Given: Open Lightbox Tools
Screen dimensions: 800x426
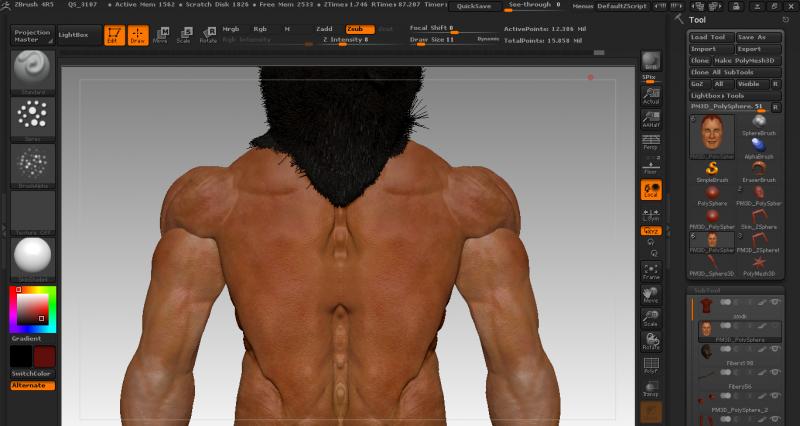Looking at the screenshot, I should 735,96.
